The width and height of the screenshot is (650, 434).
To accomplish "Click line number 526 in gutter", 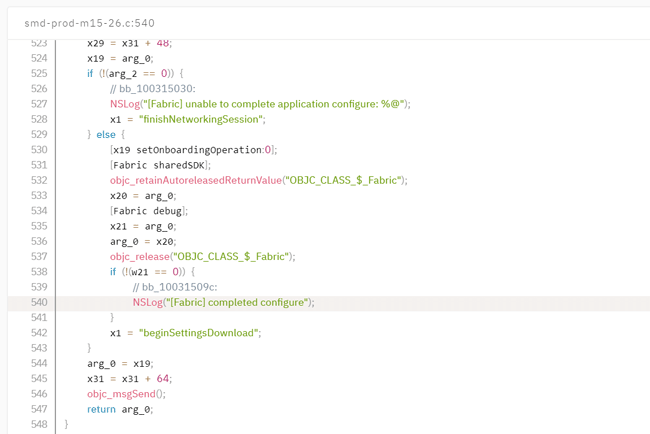I will [39, 89].
